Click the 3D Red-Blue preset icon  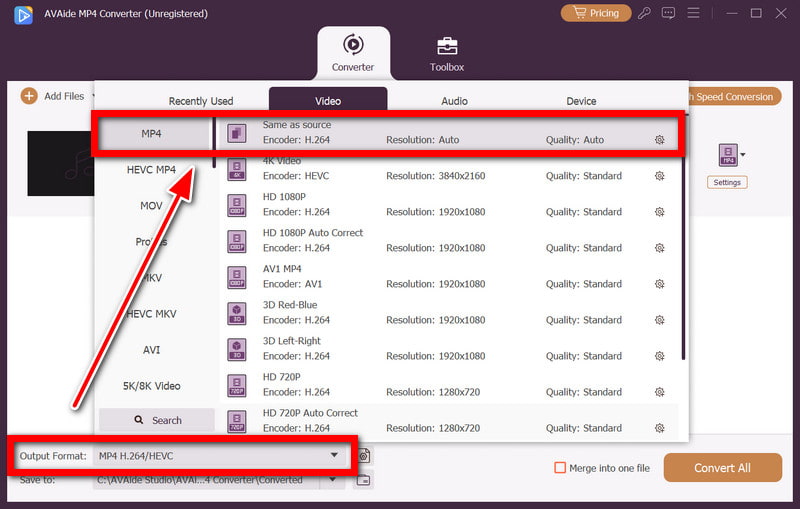point(237,314)
